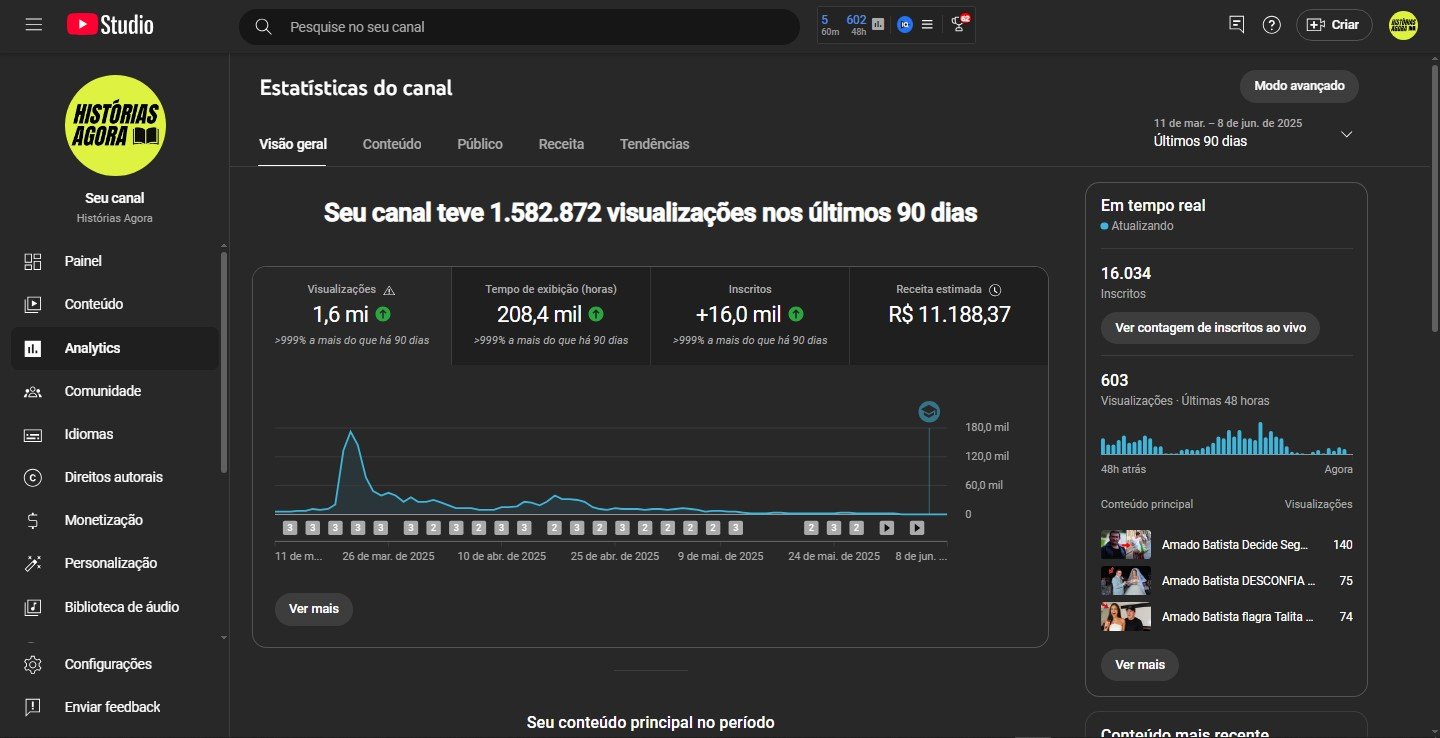Open the Help question mark icon
Image resolution: width=1440 pixels, height=738 pixels.
1271,25
